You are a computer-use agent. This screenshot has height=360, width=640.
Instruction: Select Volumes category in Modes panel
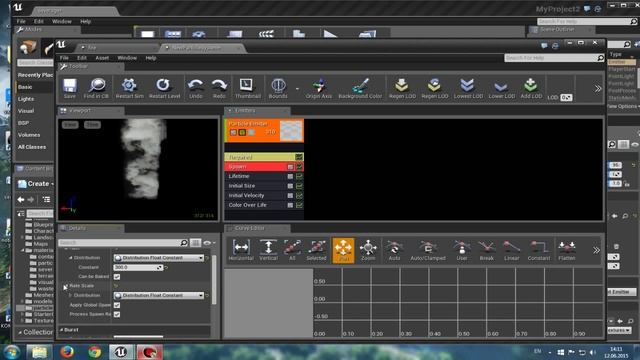[29, 135]
